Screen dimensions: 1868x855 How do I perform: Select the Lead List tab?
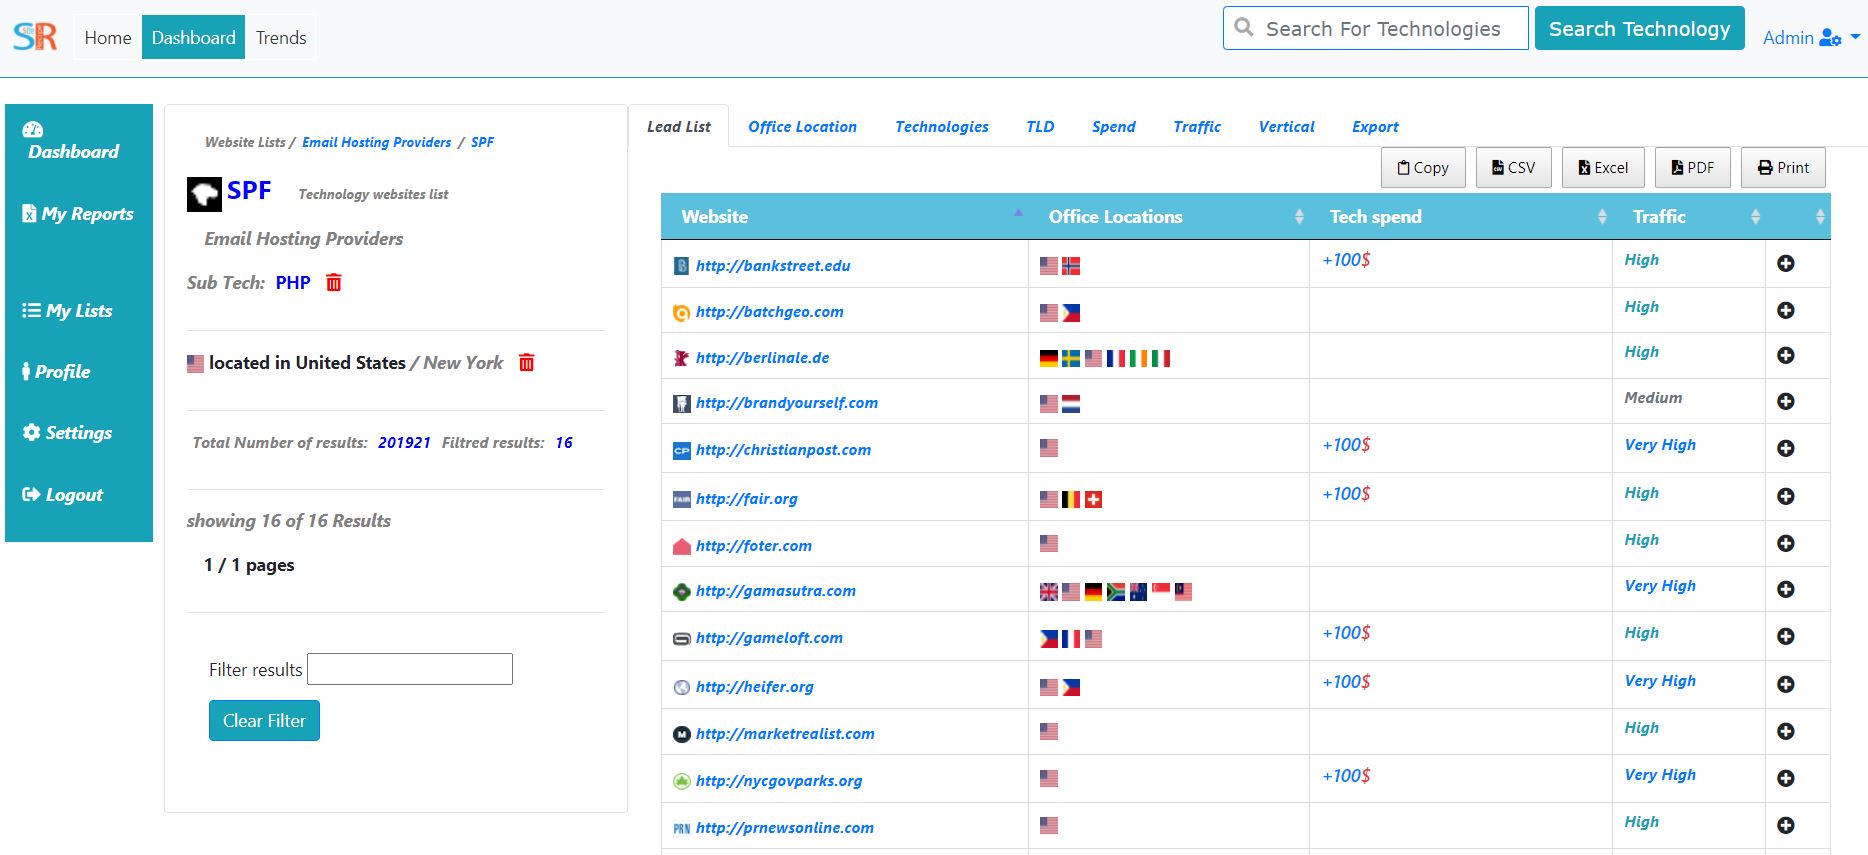click(x=679, y=127)
